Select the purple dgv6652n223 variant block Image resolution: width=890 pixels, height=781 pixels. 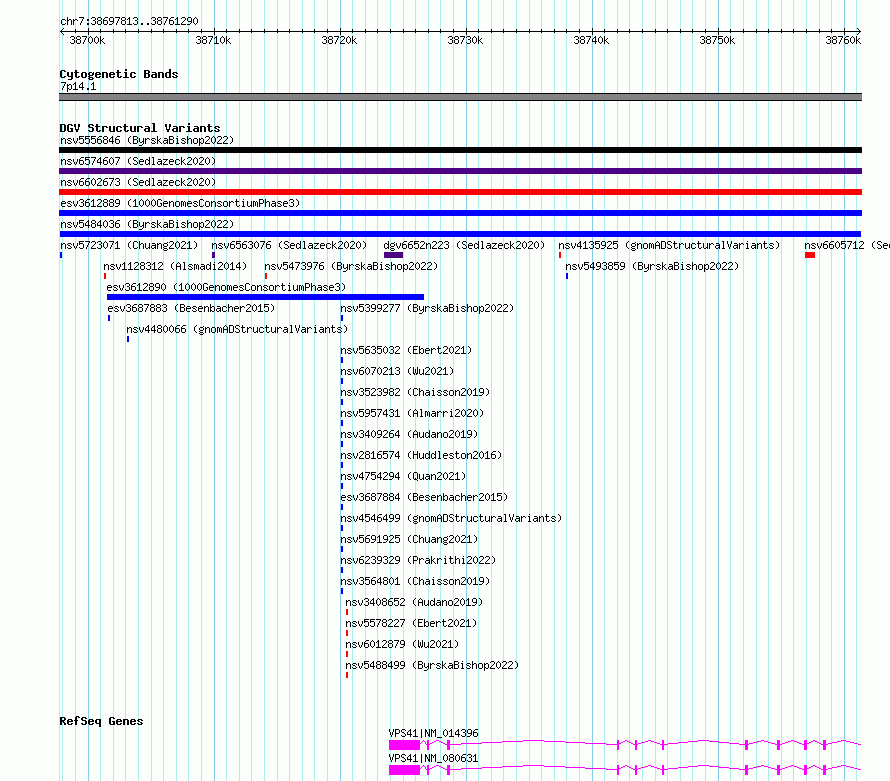pyautogui.click(x=393, y=255)
